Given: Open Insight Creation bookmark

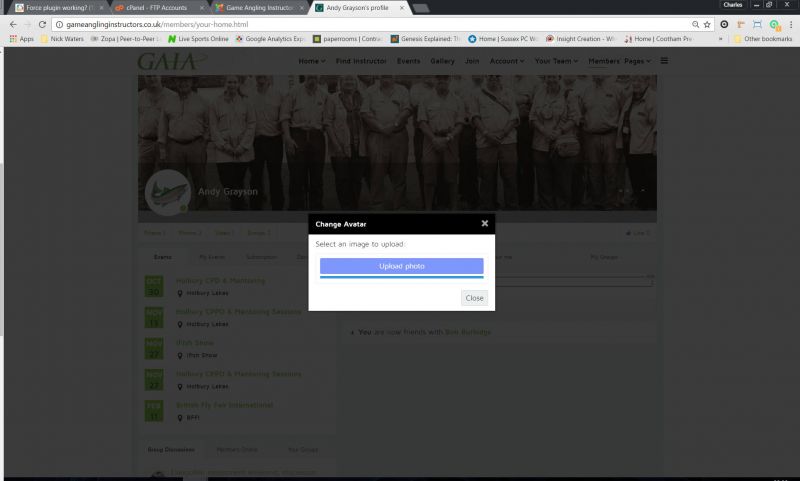Looking at the screenshot, I should click(x=581, y=39).
